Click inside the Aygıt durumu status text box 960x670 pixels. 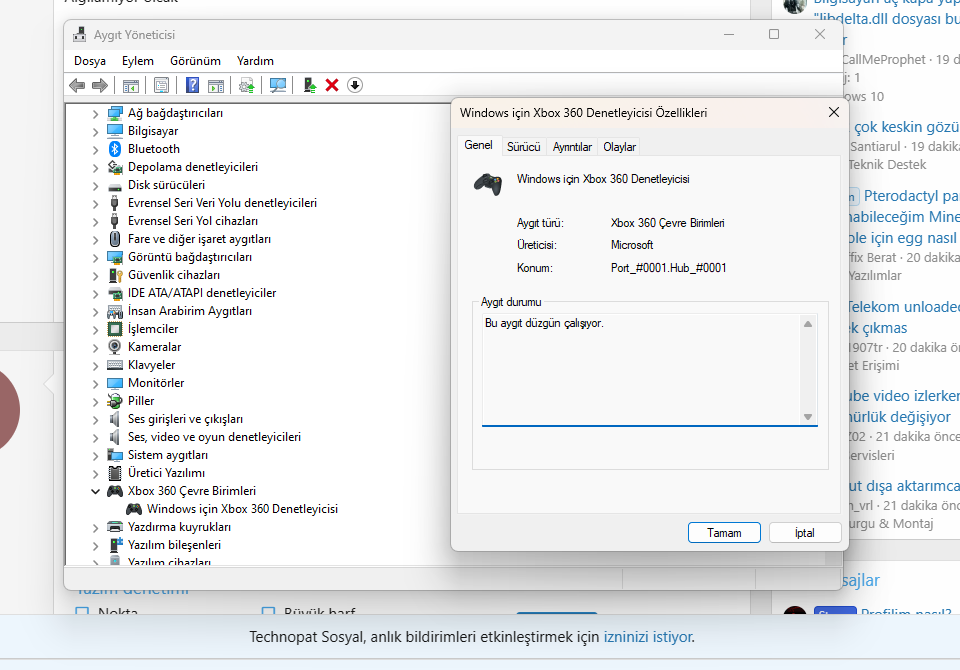click(x=642, y=370)
